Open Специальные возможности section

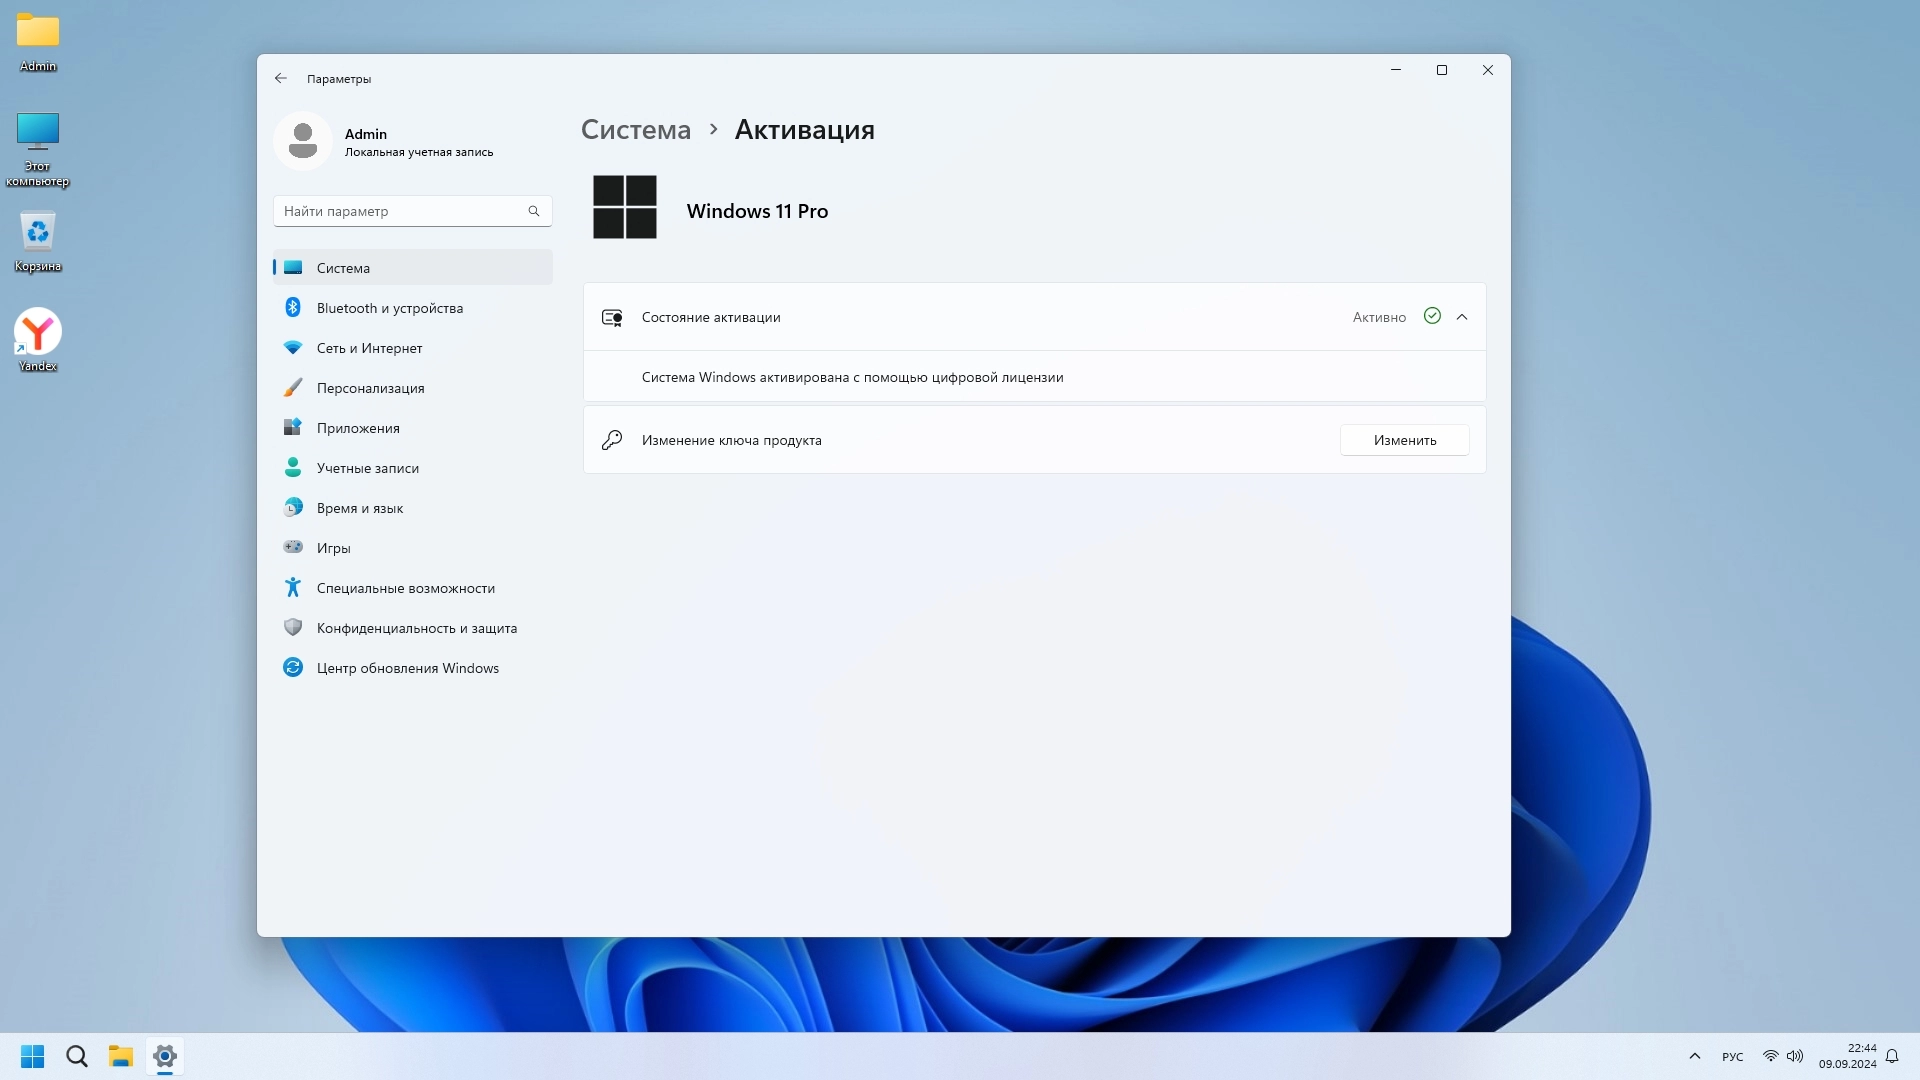point(405,588)
